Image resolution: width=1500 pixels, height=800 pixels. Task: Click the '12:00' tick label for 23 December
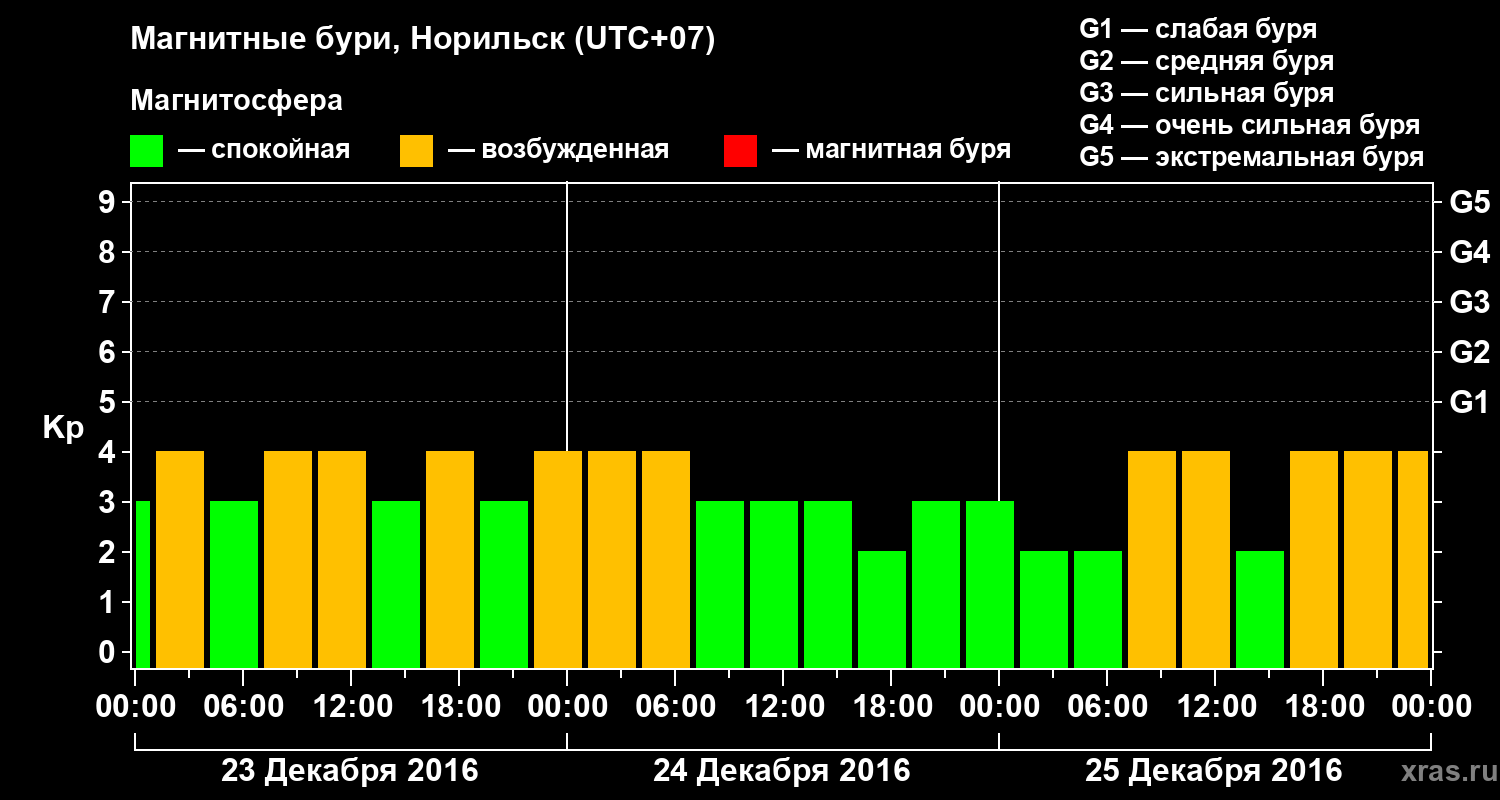coord(351,707)
